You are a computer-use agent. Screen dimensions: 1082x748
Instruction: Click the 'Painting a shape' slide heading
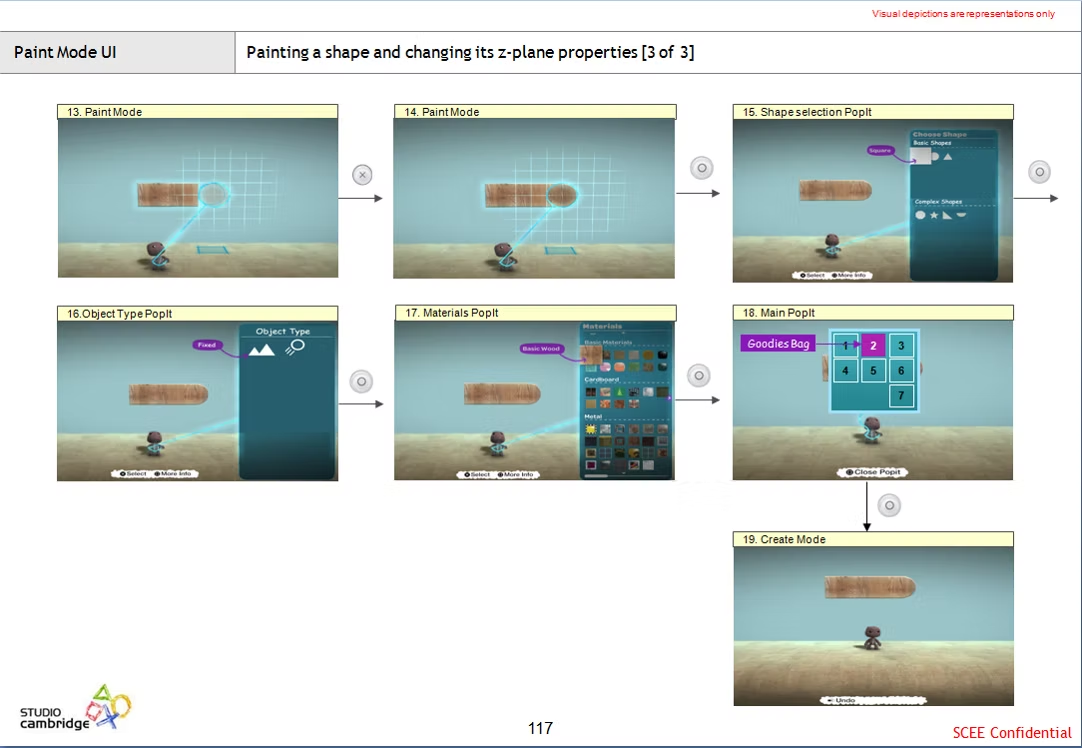pyautogui.click(x=470, y=52)
